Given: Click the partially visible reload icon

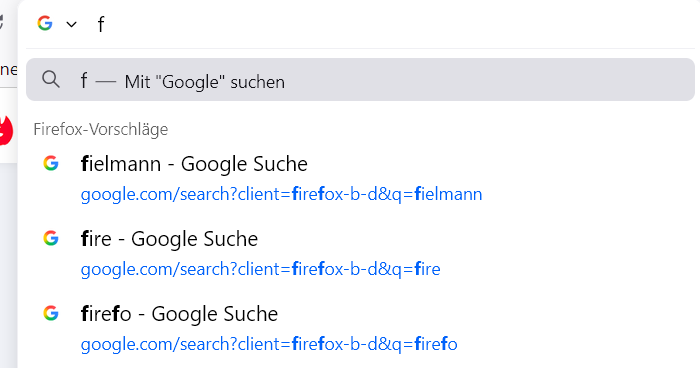Looking at the screenshot, I should [2, 22].
